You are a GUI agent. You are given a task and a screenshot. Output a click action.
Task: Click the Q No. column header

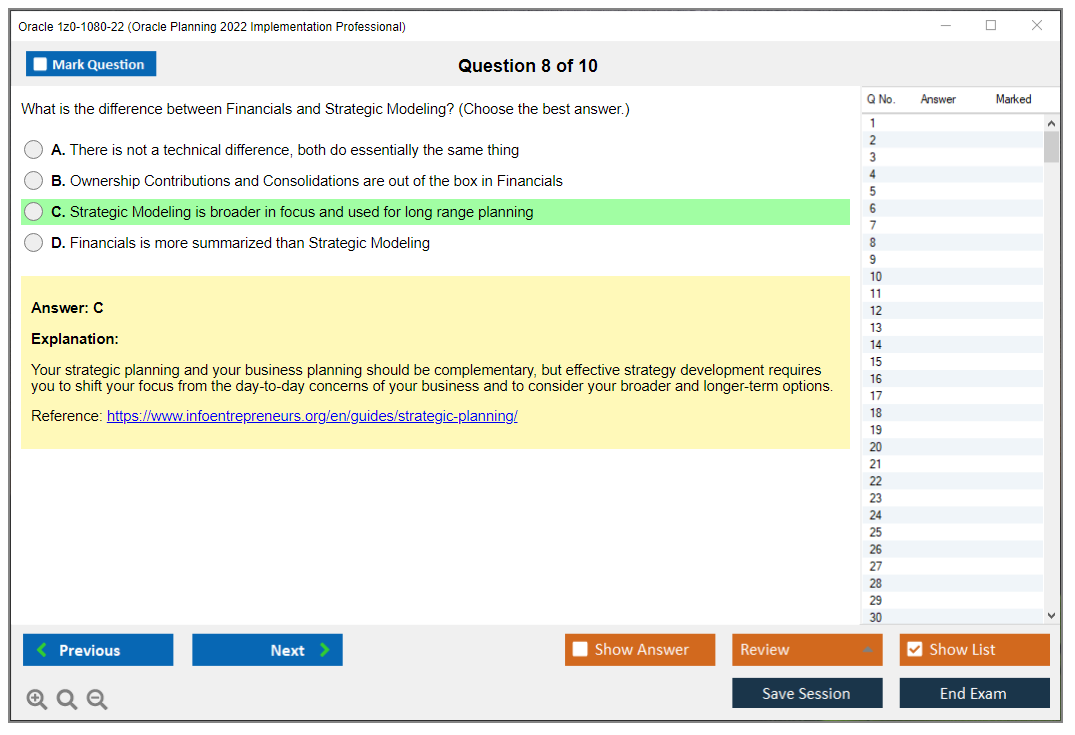pos(881,99)
